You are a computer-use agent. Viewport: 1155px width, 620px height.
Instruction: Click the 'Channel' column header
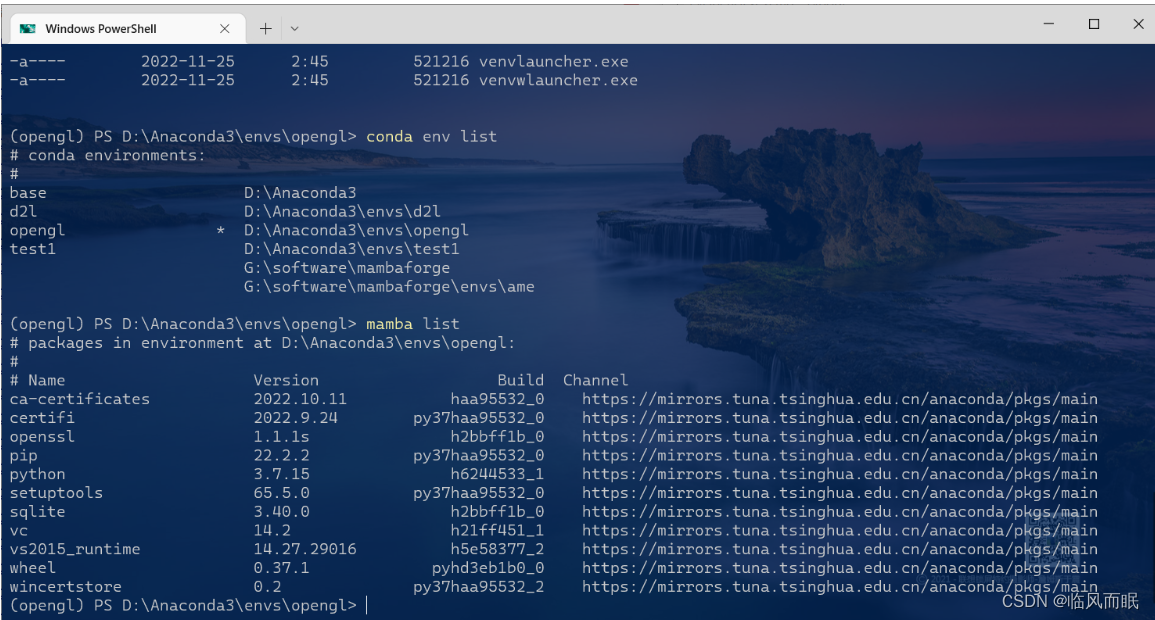595,380
